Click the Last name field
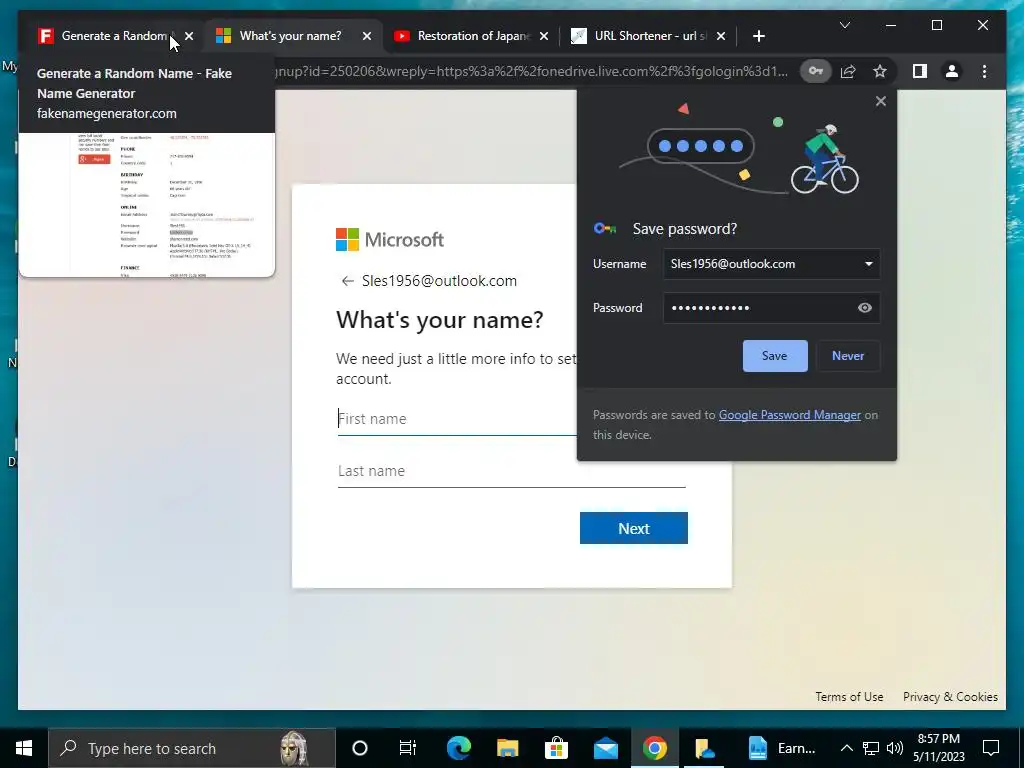1024x768 pixels. tap(511, 471)
